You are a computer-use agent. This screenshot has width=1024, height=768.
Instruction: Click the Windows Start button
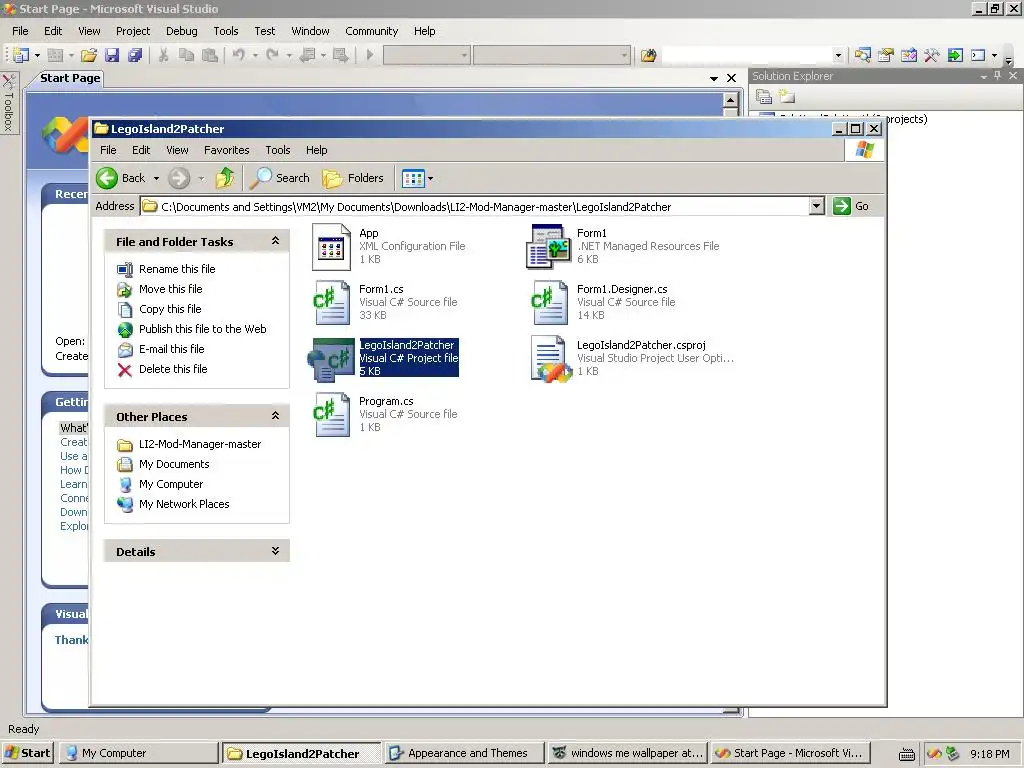(x=28, y=753)
